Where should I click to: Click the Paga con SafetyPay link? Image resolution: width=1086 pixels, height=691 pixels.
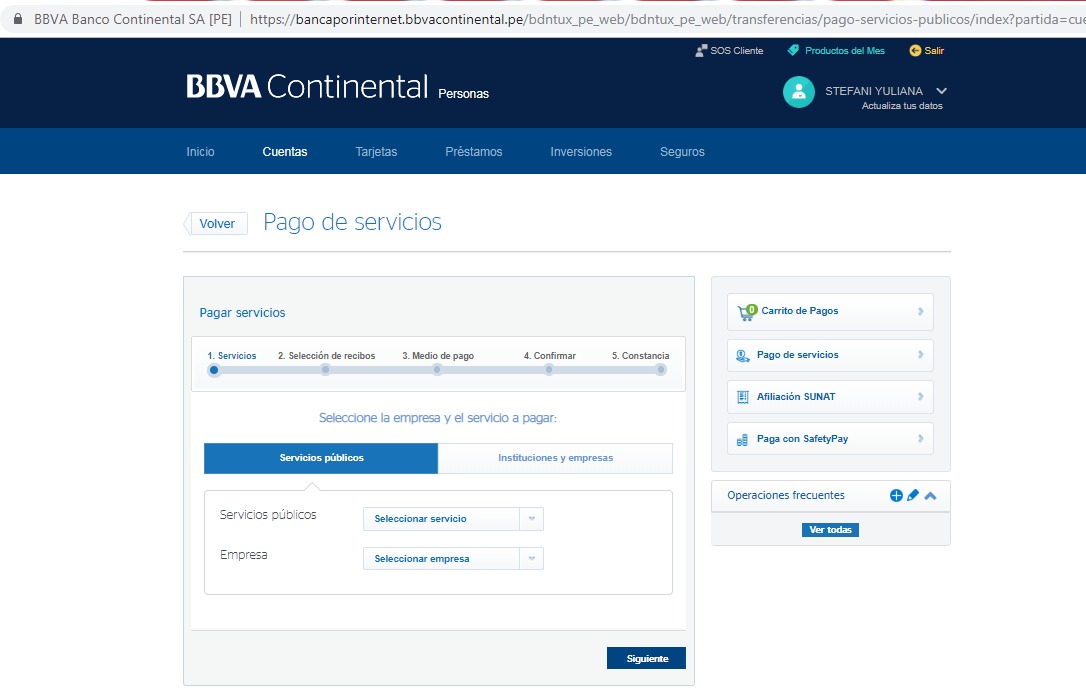(x=802, y=439)
